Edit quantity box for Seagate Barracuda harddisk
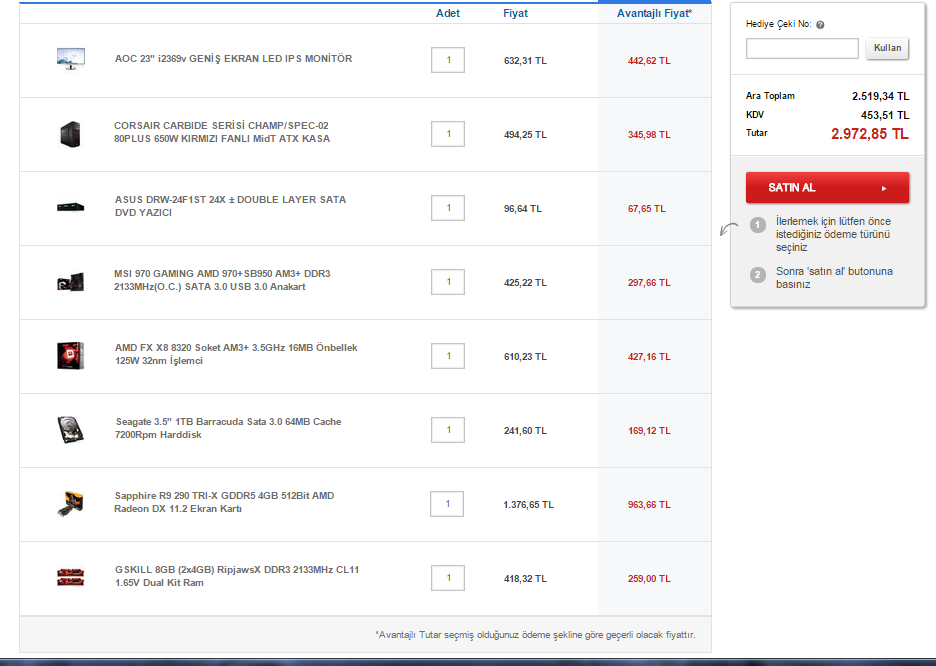Screen dimensions: 936x666 click(448, 430)
